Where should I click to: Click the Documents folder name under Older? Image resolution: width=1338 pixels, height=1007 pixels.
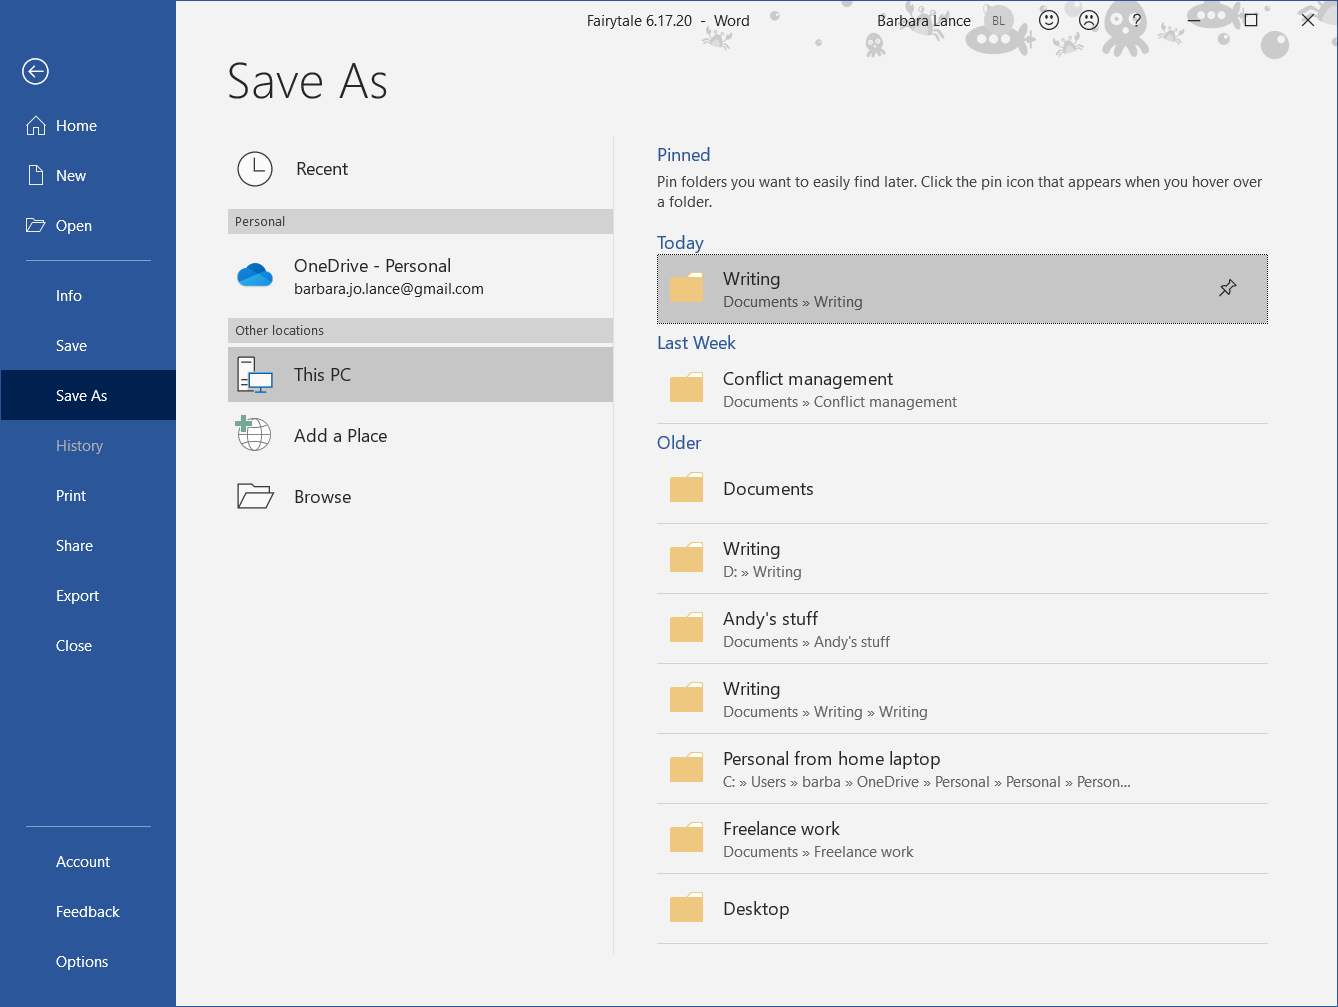click(768, 489)
